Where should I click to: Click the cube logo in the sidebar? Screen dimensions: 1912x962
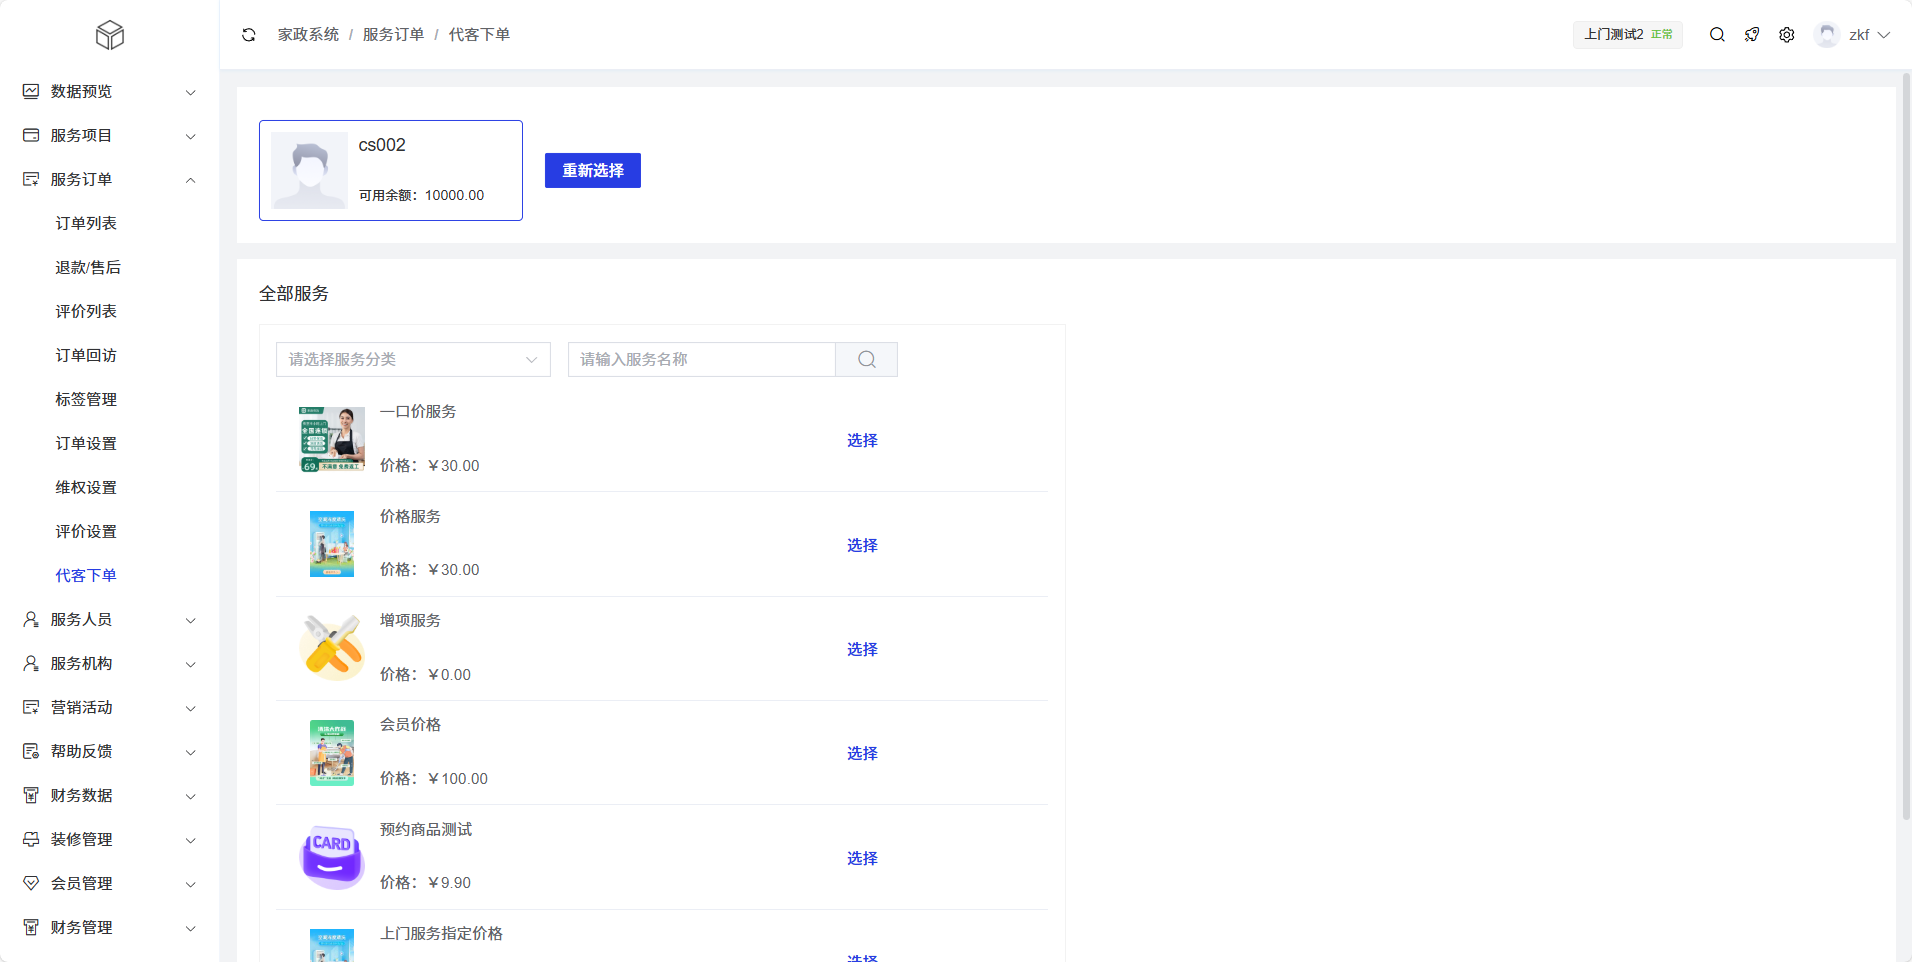coord(110,35)
